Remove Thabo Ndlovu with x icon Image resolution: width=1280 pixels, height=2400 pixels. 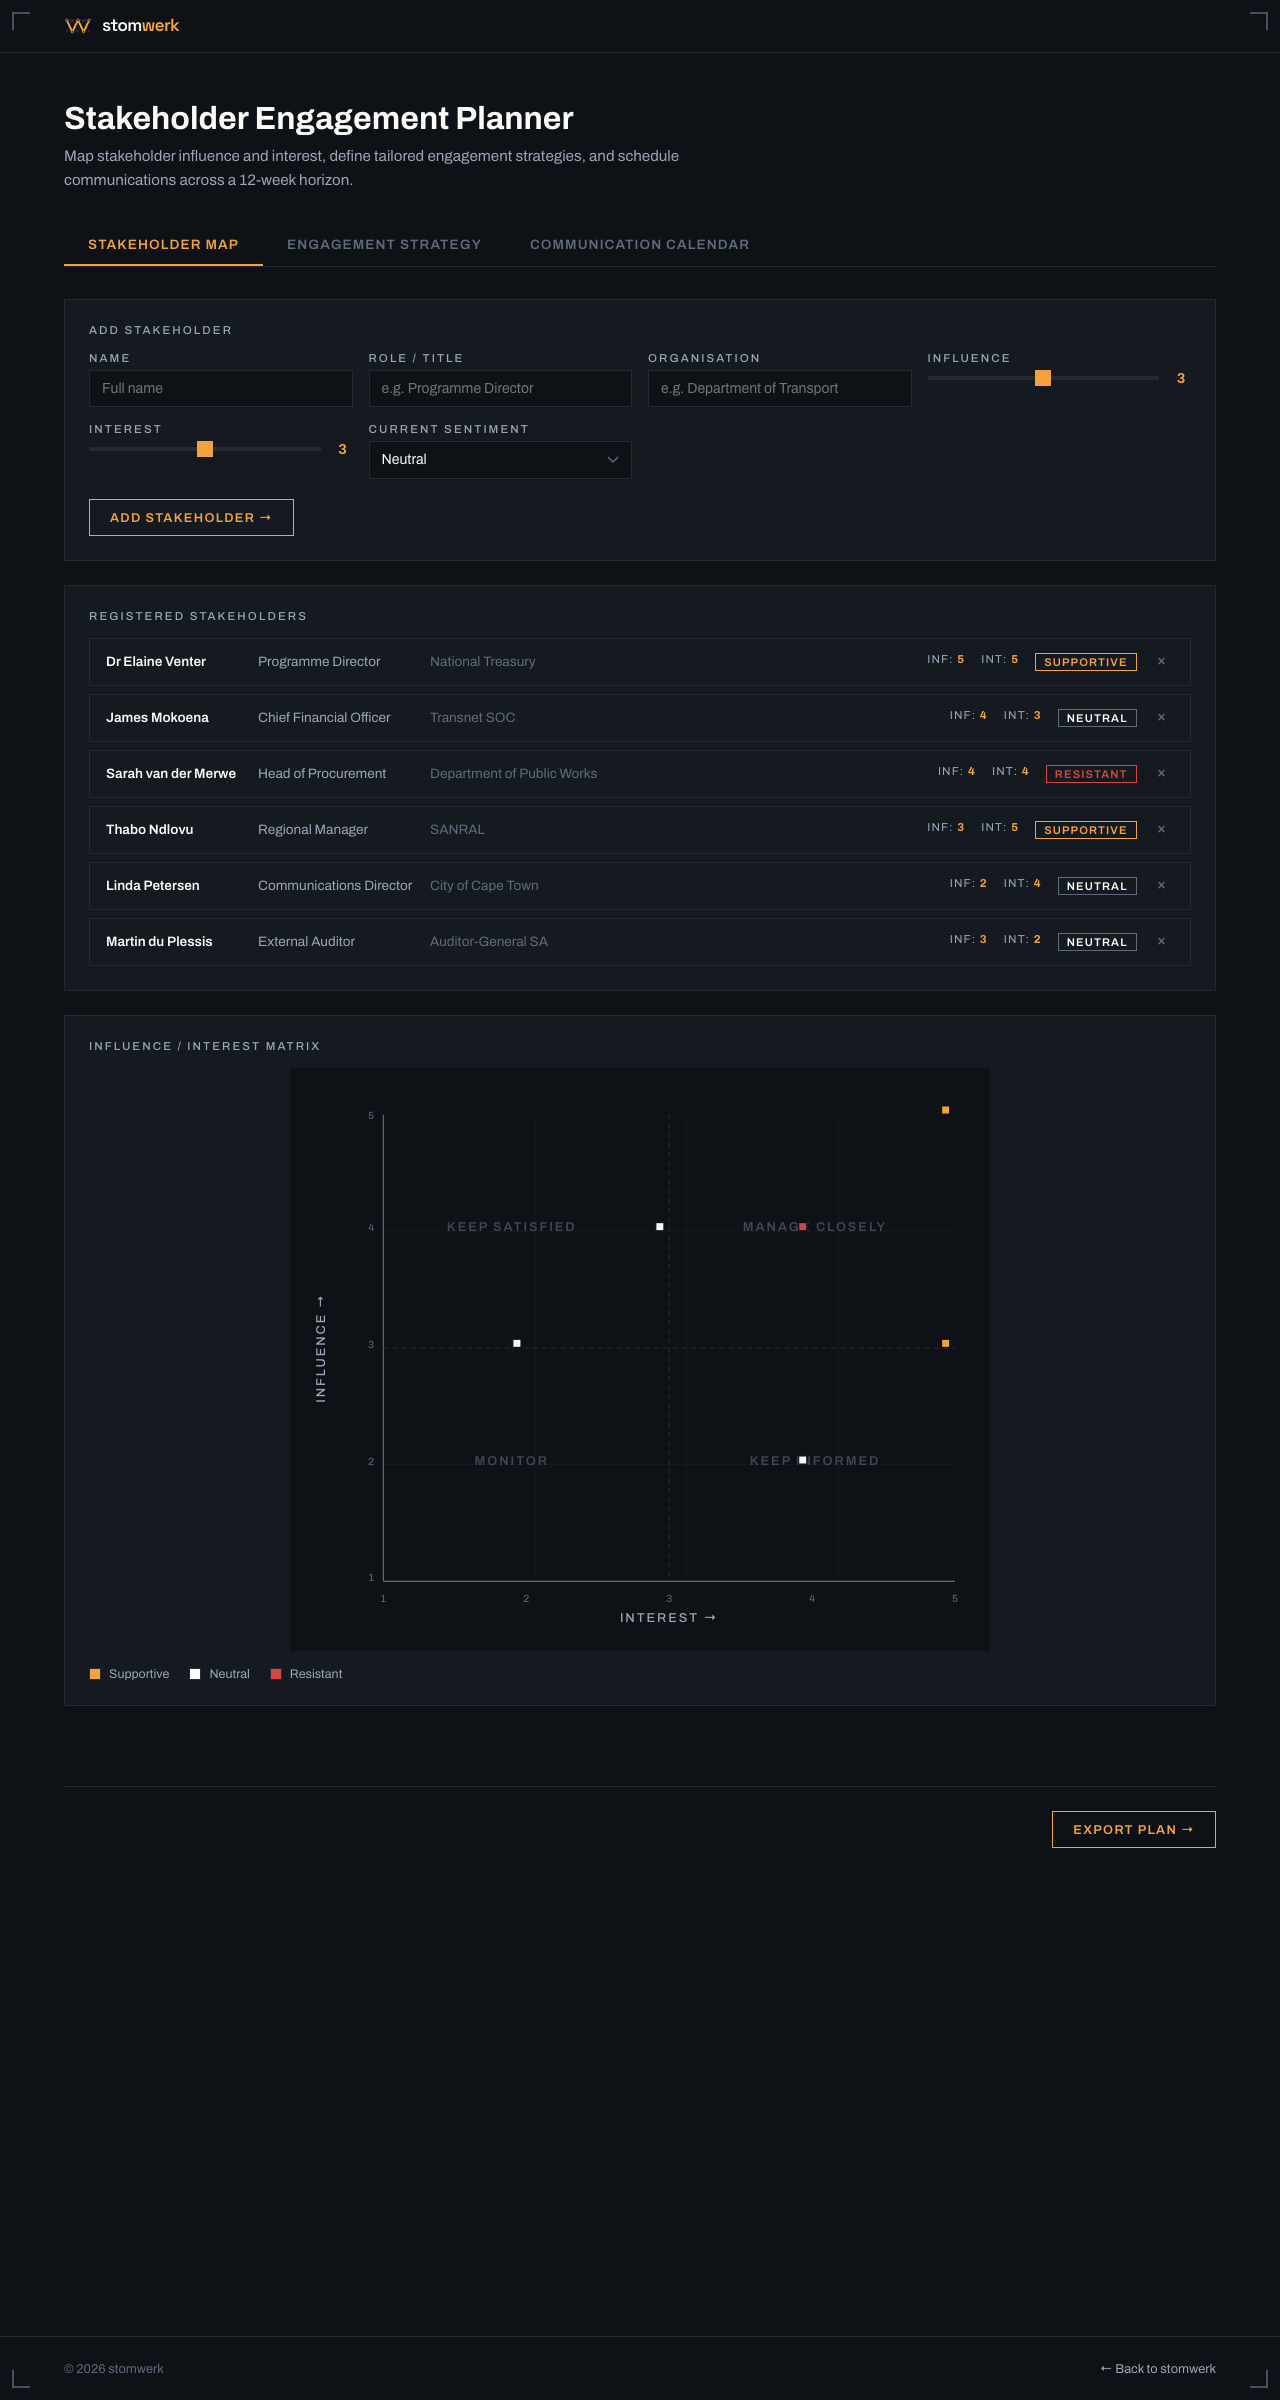tap(1161, 829)
